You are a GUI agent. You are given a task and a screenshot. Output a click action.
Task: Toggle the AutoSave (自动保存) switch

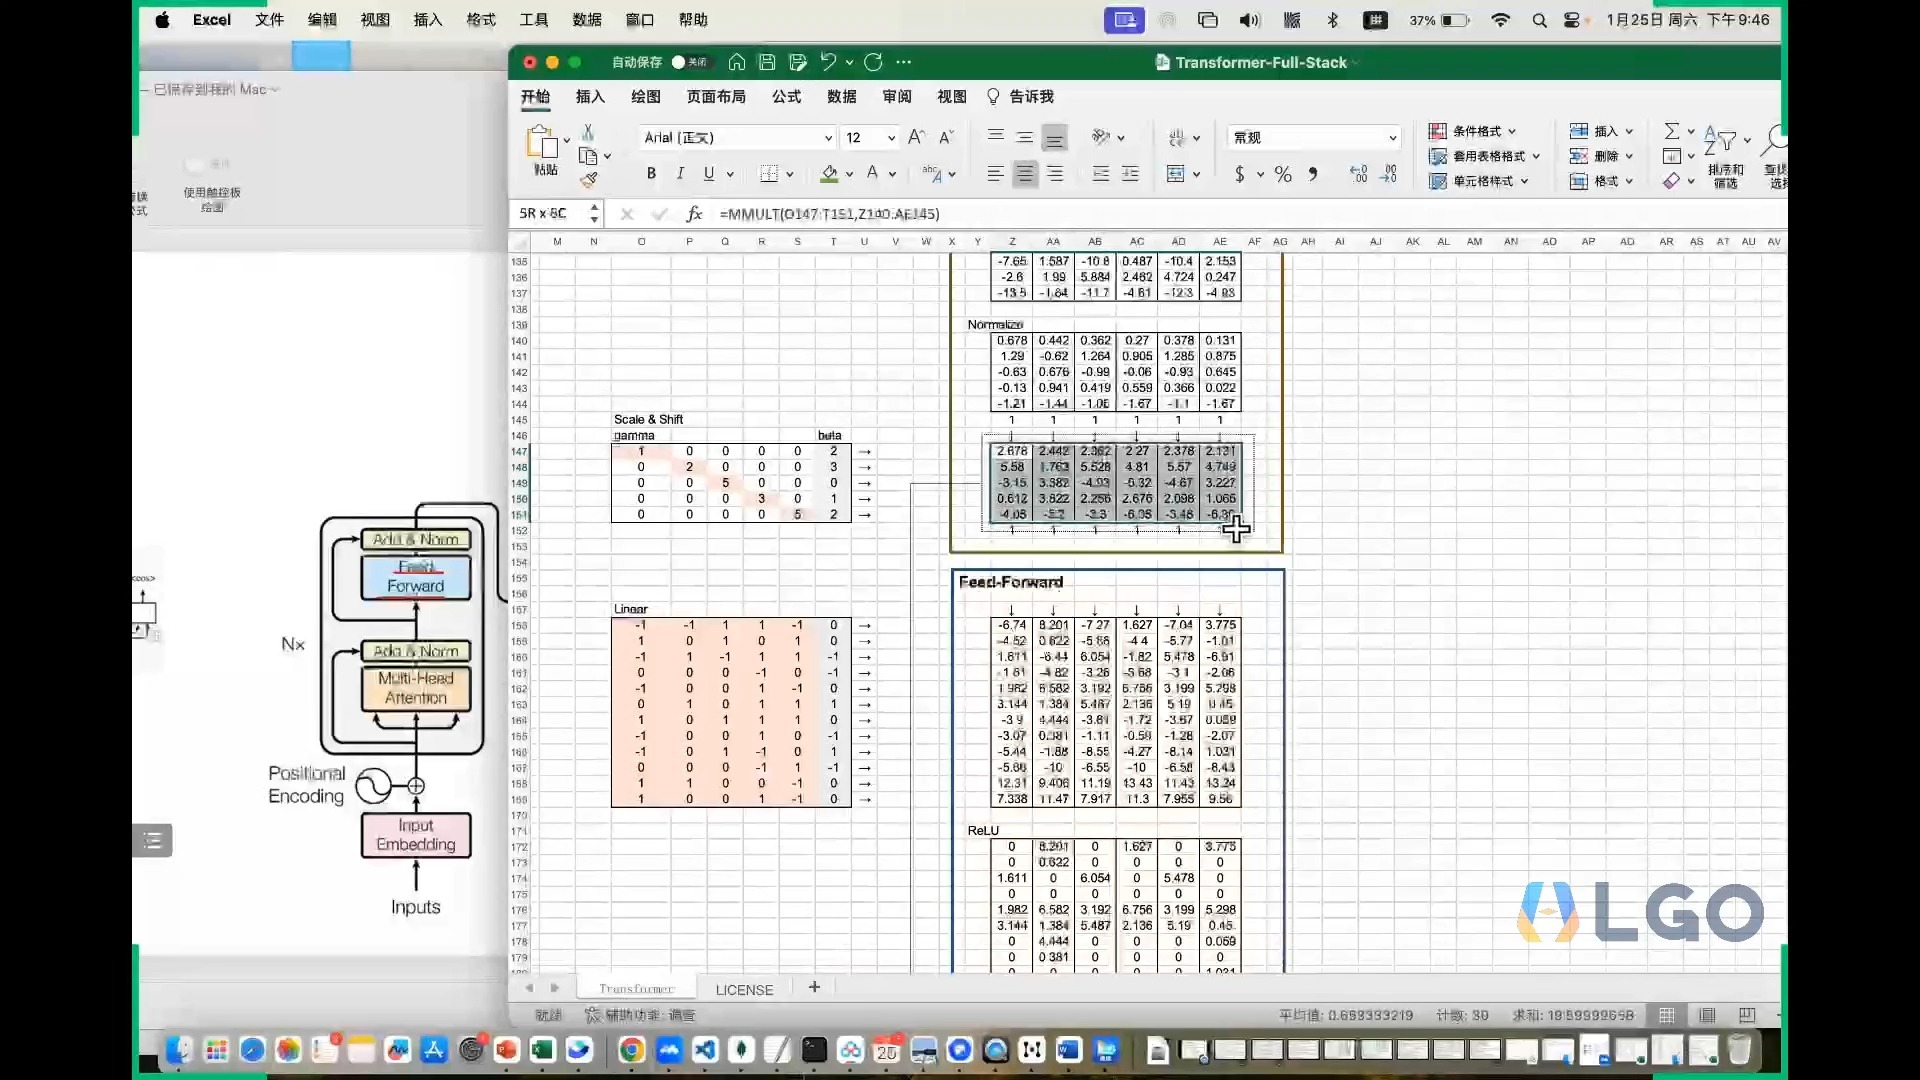point(688,62)
